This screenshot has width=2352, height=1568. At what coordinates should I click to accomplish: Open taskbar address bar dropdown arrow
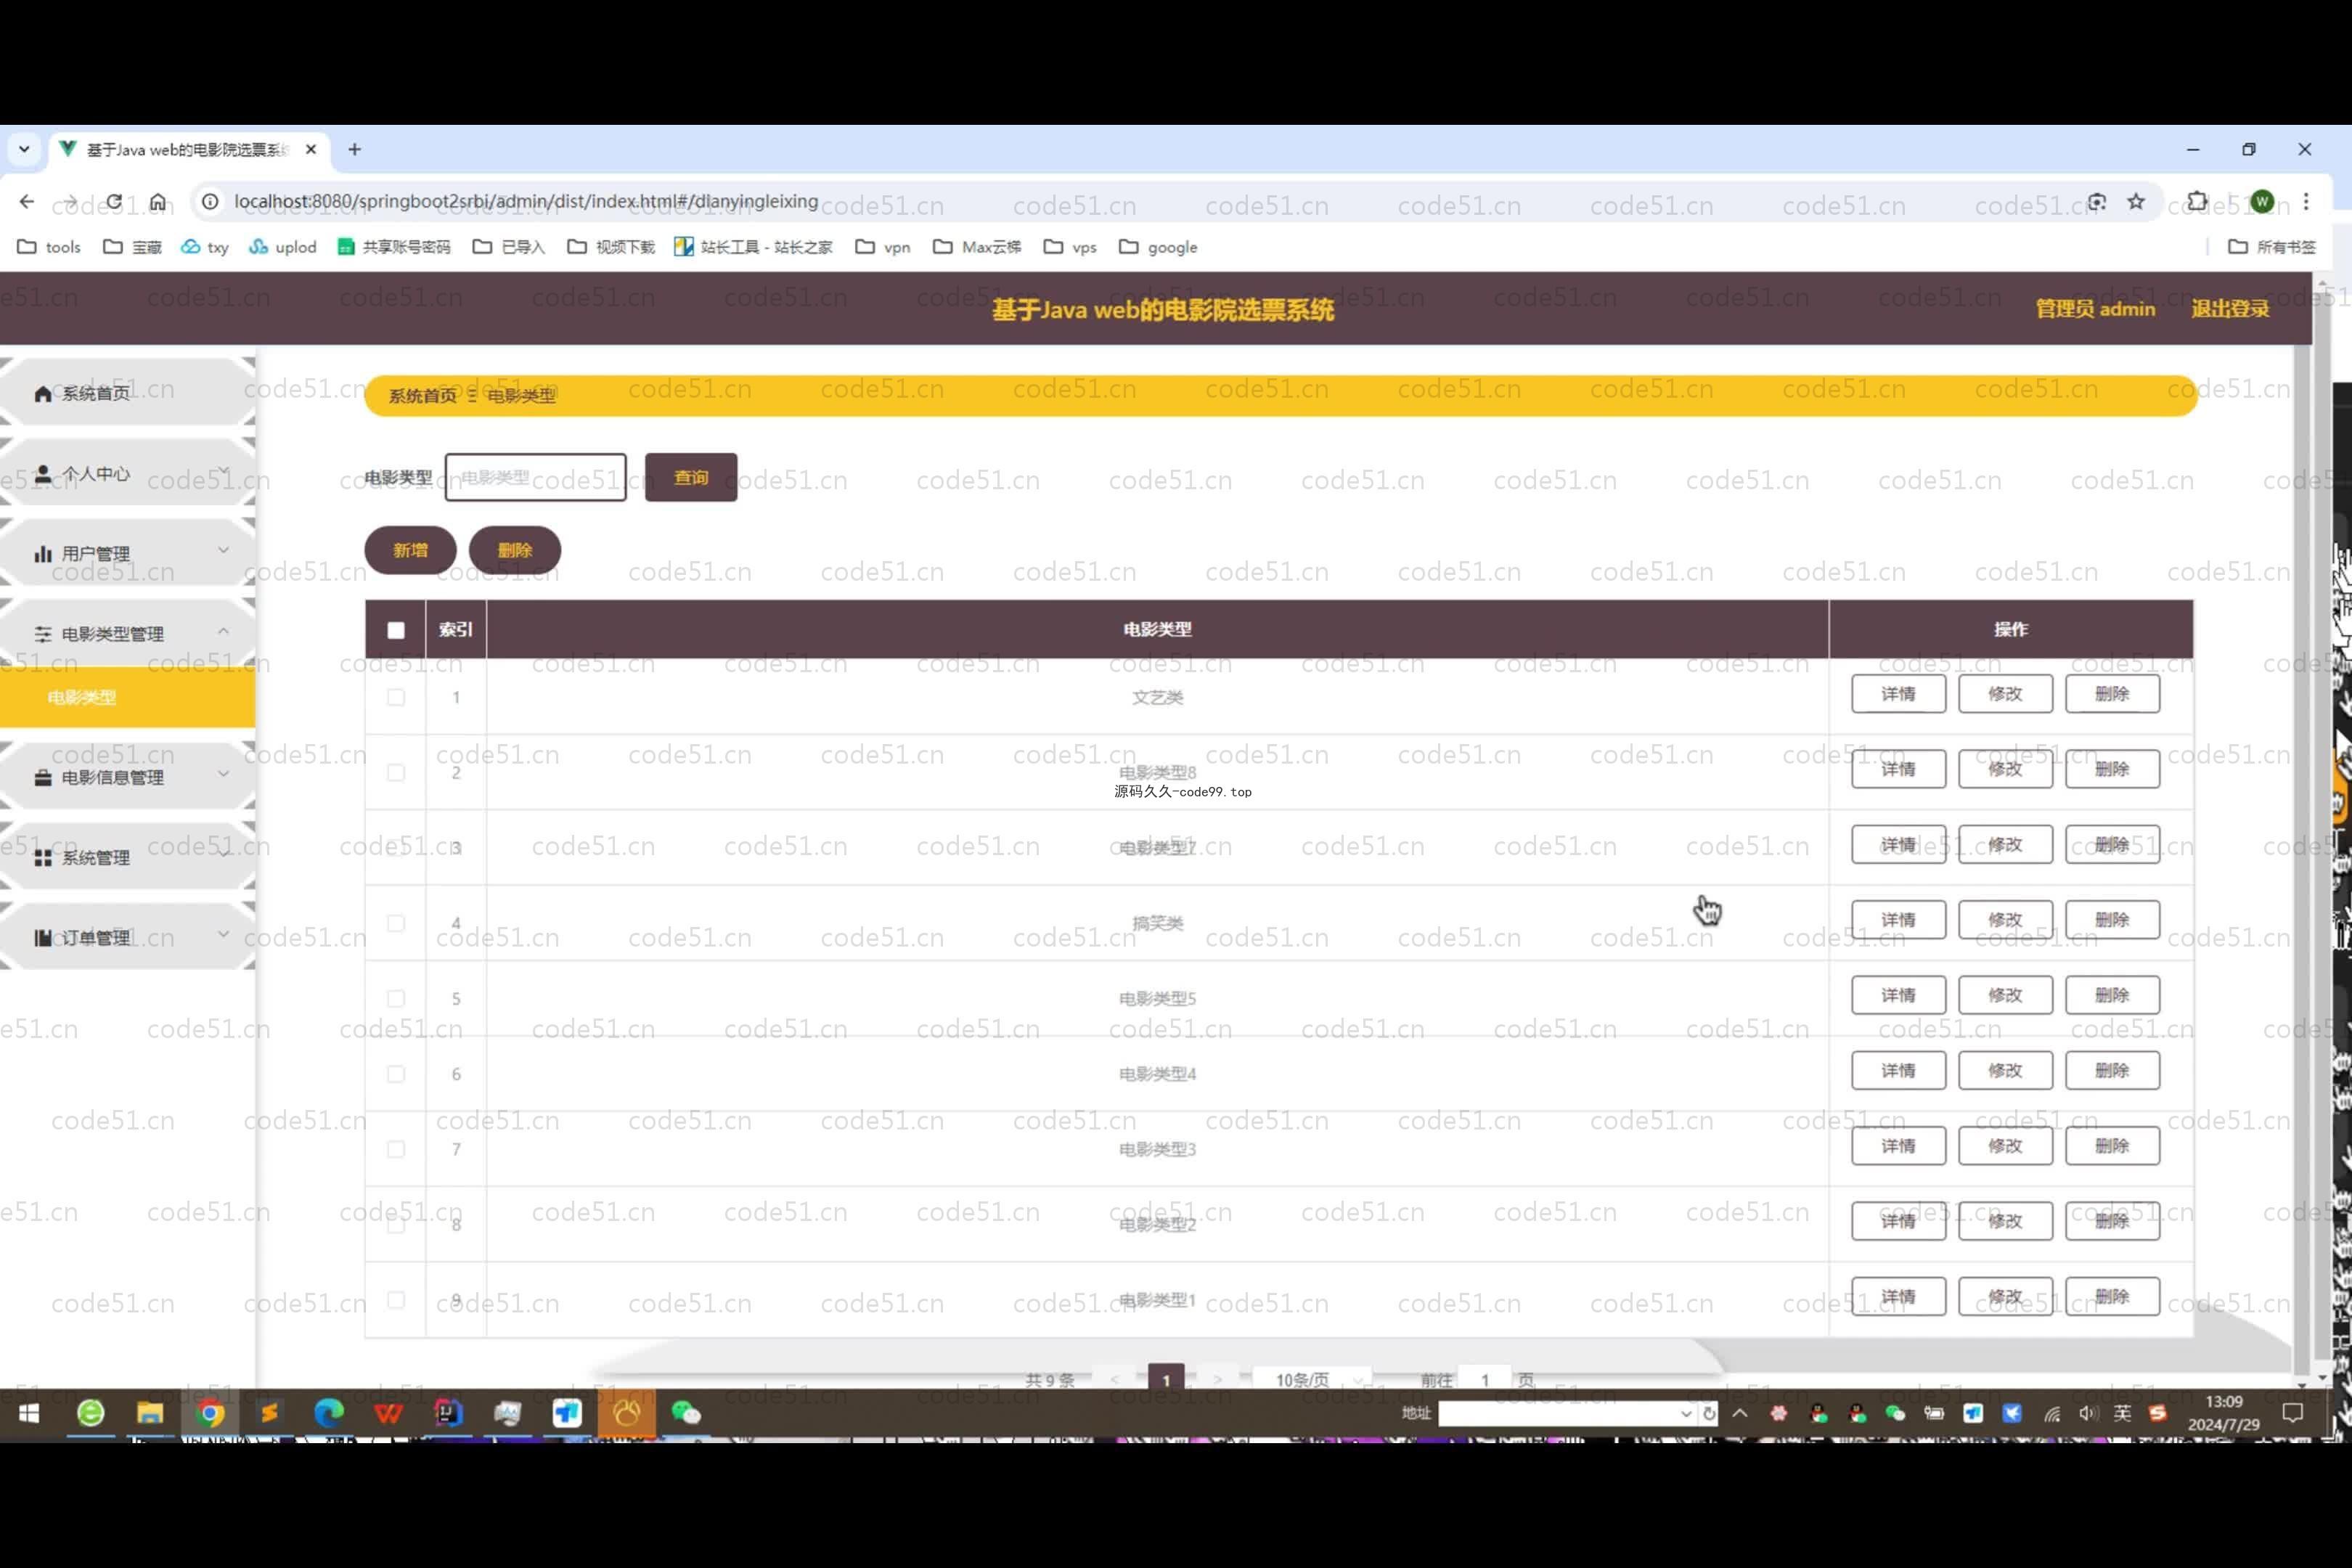click(x=1686, y=1413)
